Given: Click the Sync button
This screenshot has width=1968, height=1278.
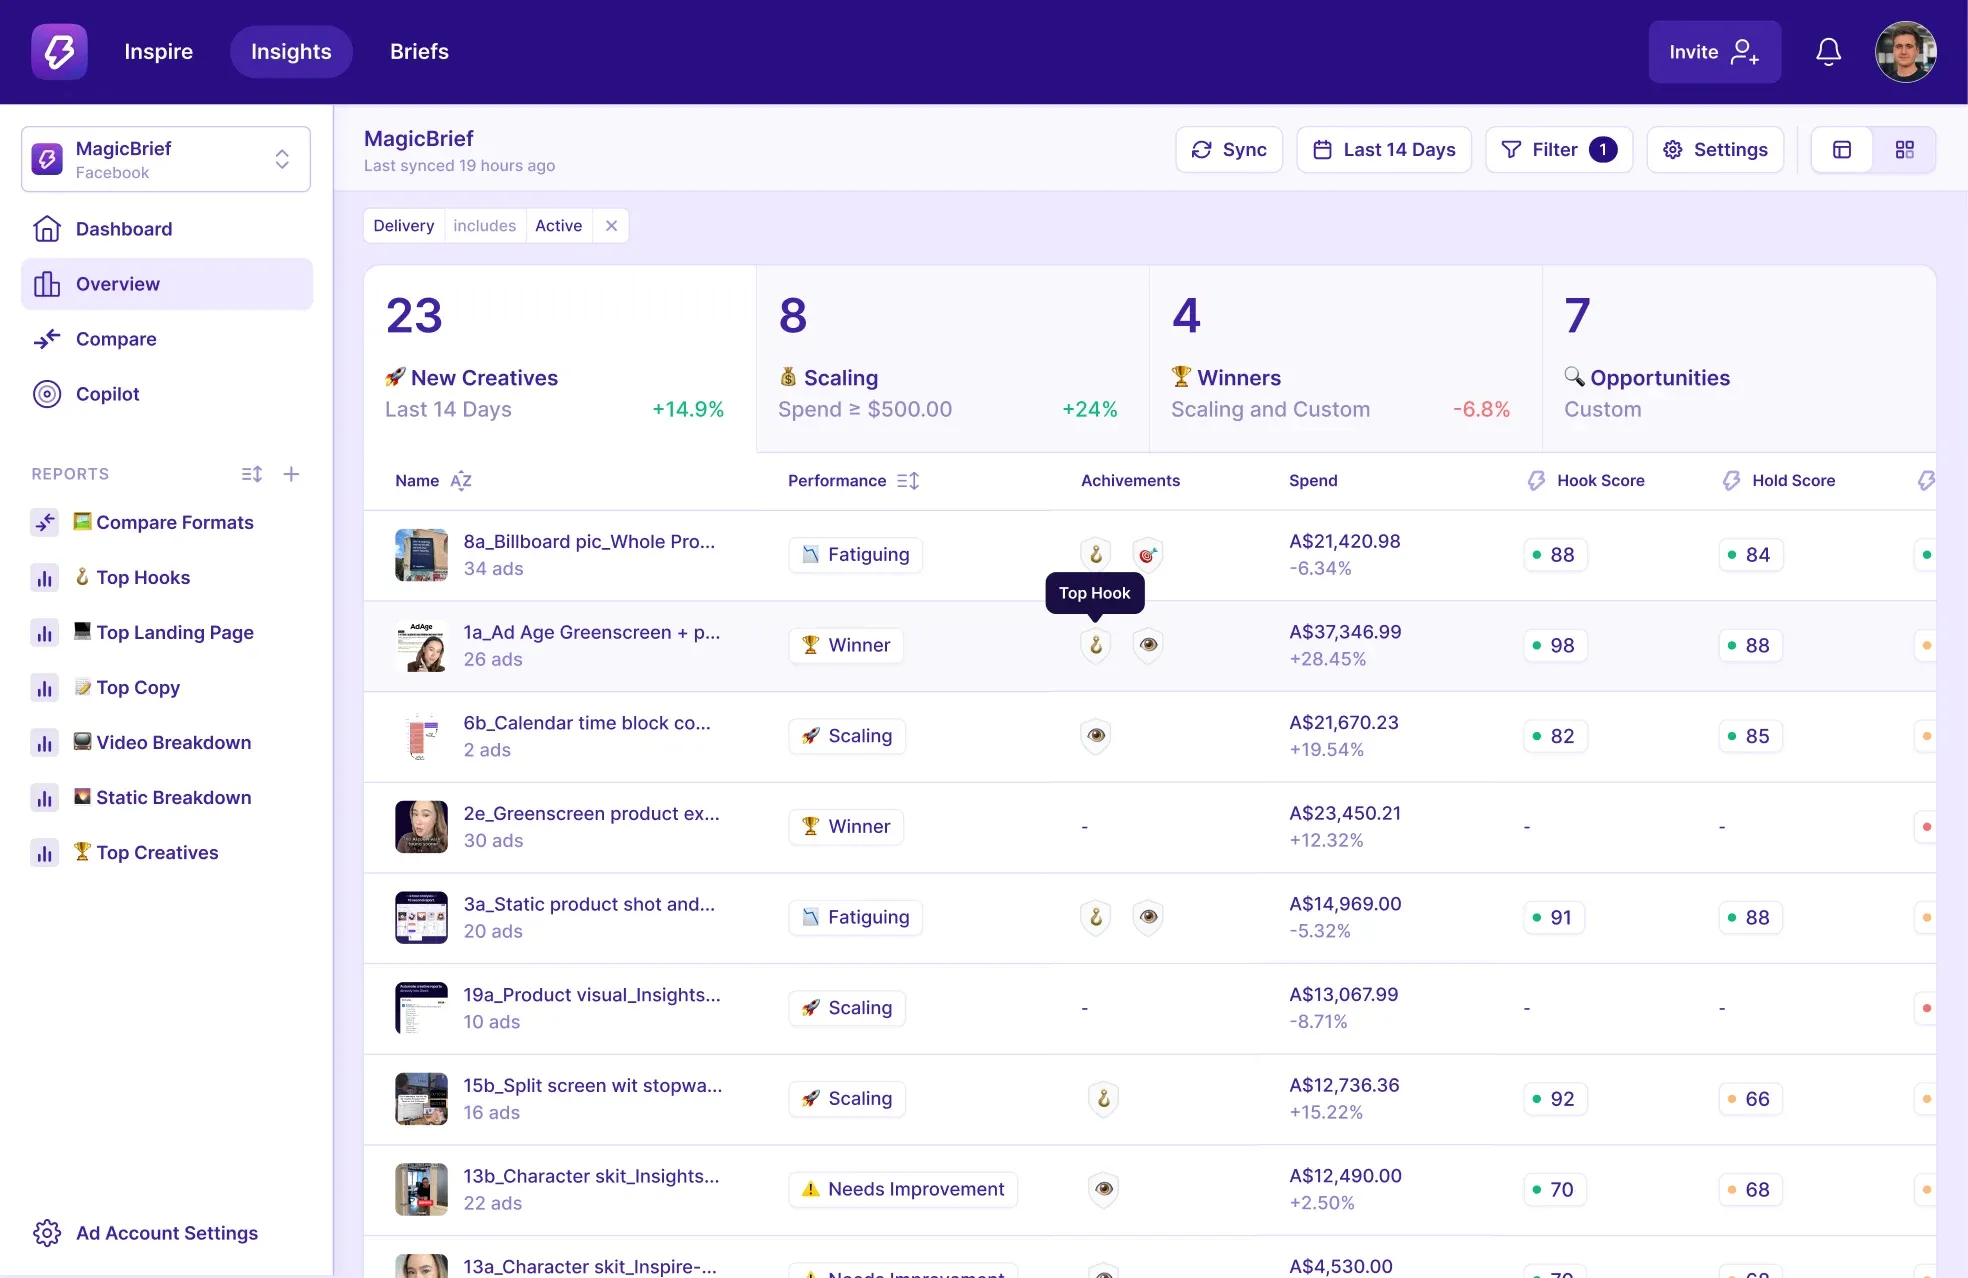Looking at the screenshot, I should 1229,150.
